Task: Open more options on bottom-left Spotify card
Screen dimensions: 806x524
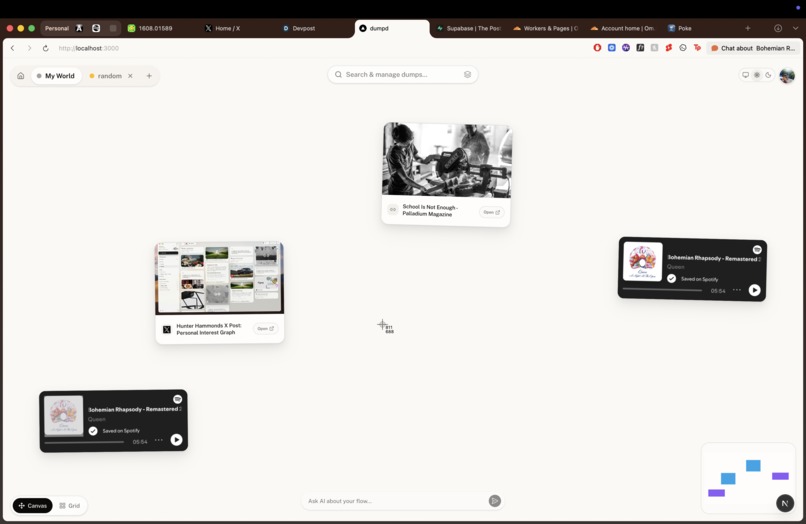Action: [159, 440]
